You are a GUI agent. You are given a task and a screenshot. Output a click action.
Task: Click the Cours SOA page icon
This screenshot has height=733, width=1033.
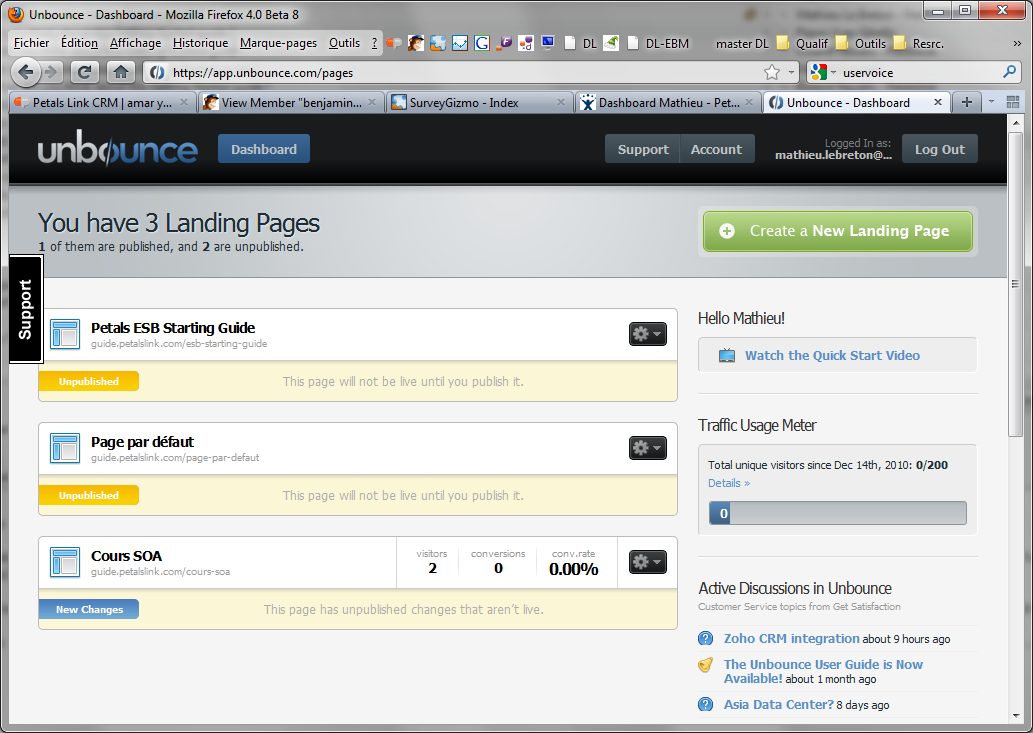click(x=65, y=562)
